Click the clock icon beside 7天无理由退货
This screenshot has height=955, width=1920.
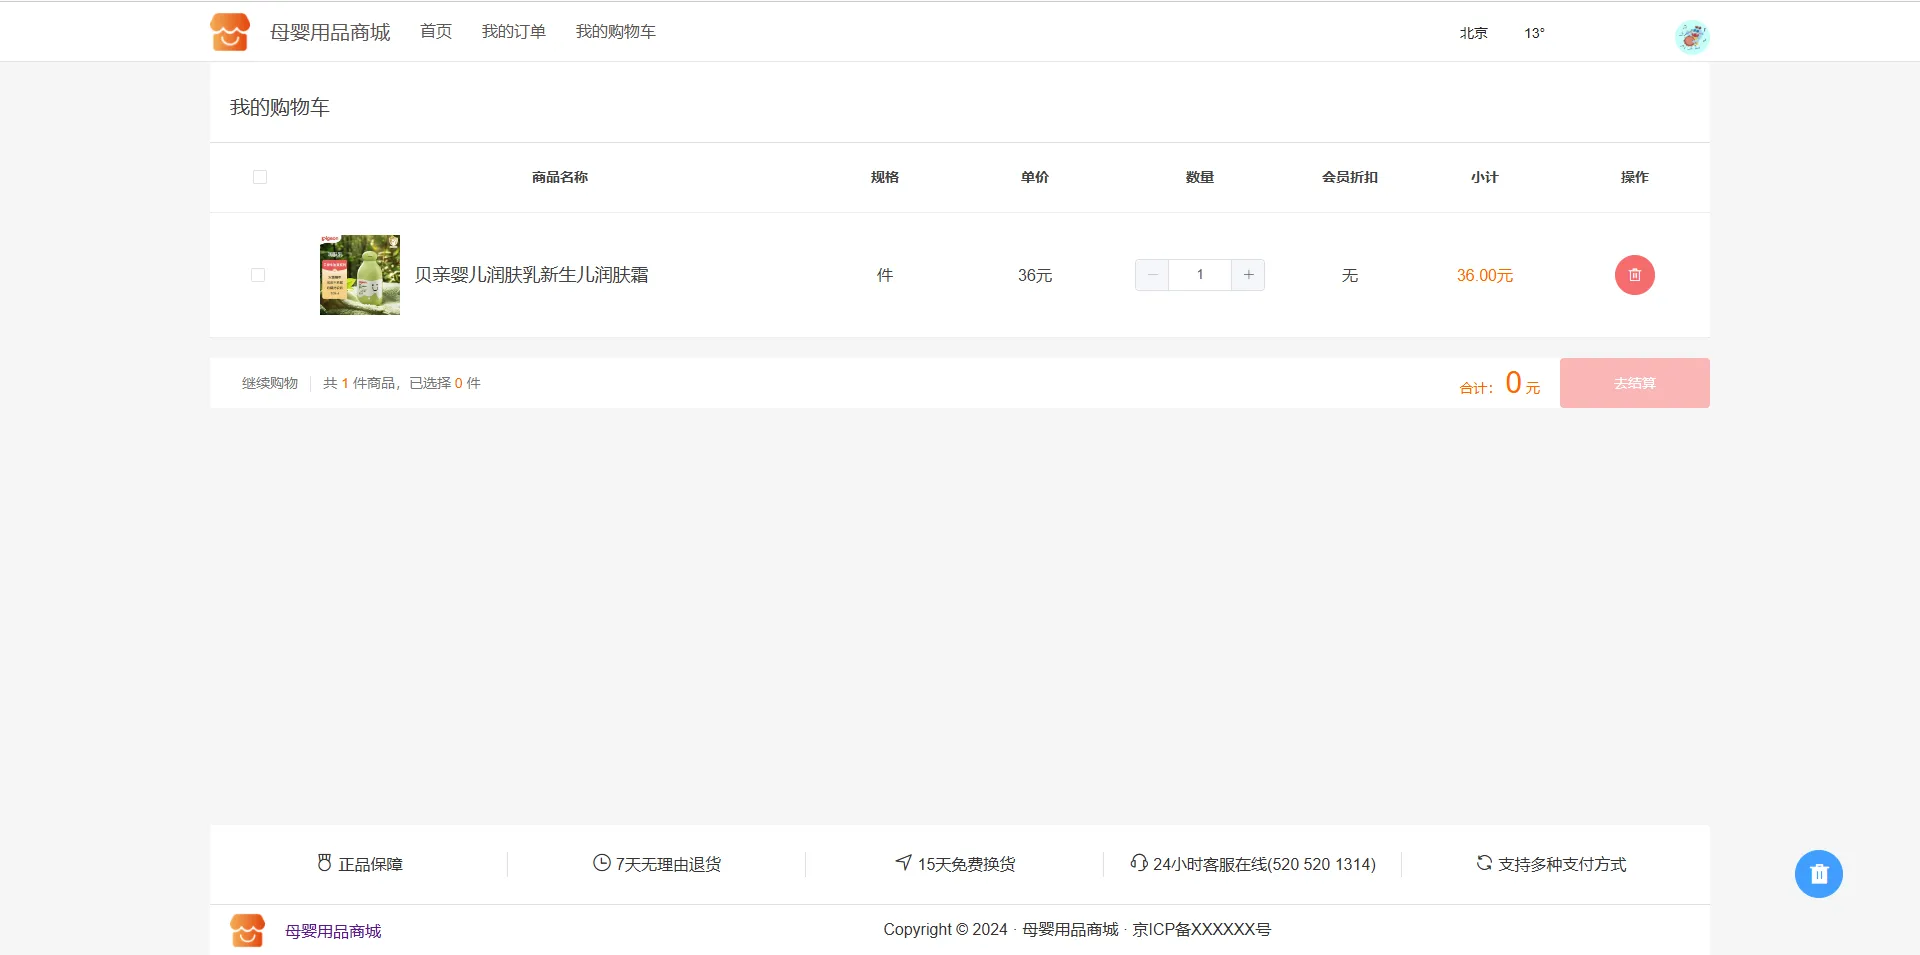coord(601,863)
